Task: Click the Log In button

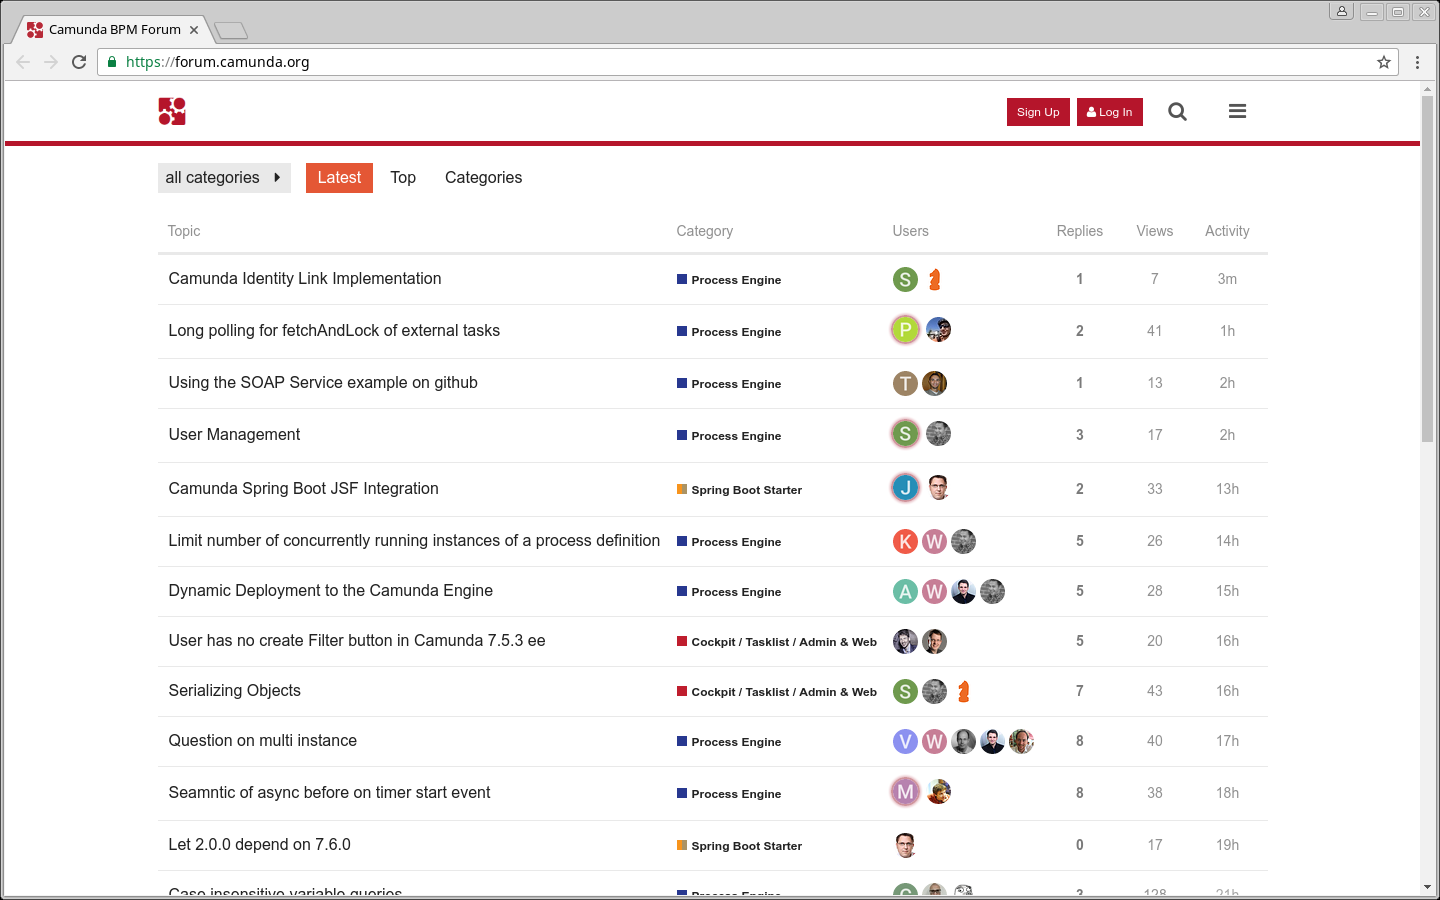Action: [1110, 112]
